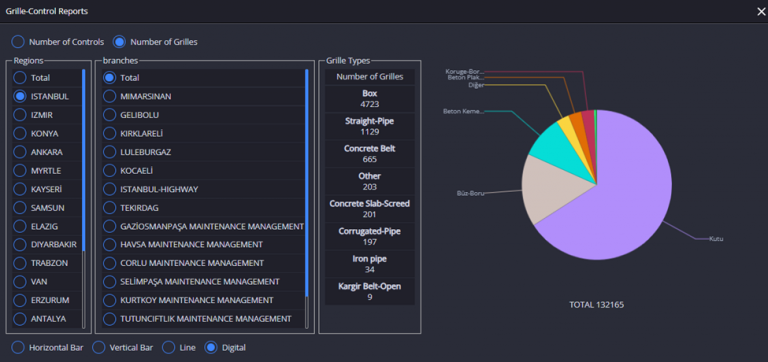This screenshot has height=362, width=768.
Task: Click the Box 4723 grille entry
Action: coord(370,98)
